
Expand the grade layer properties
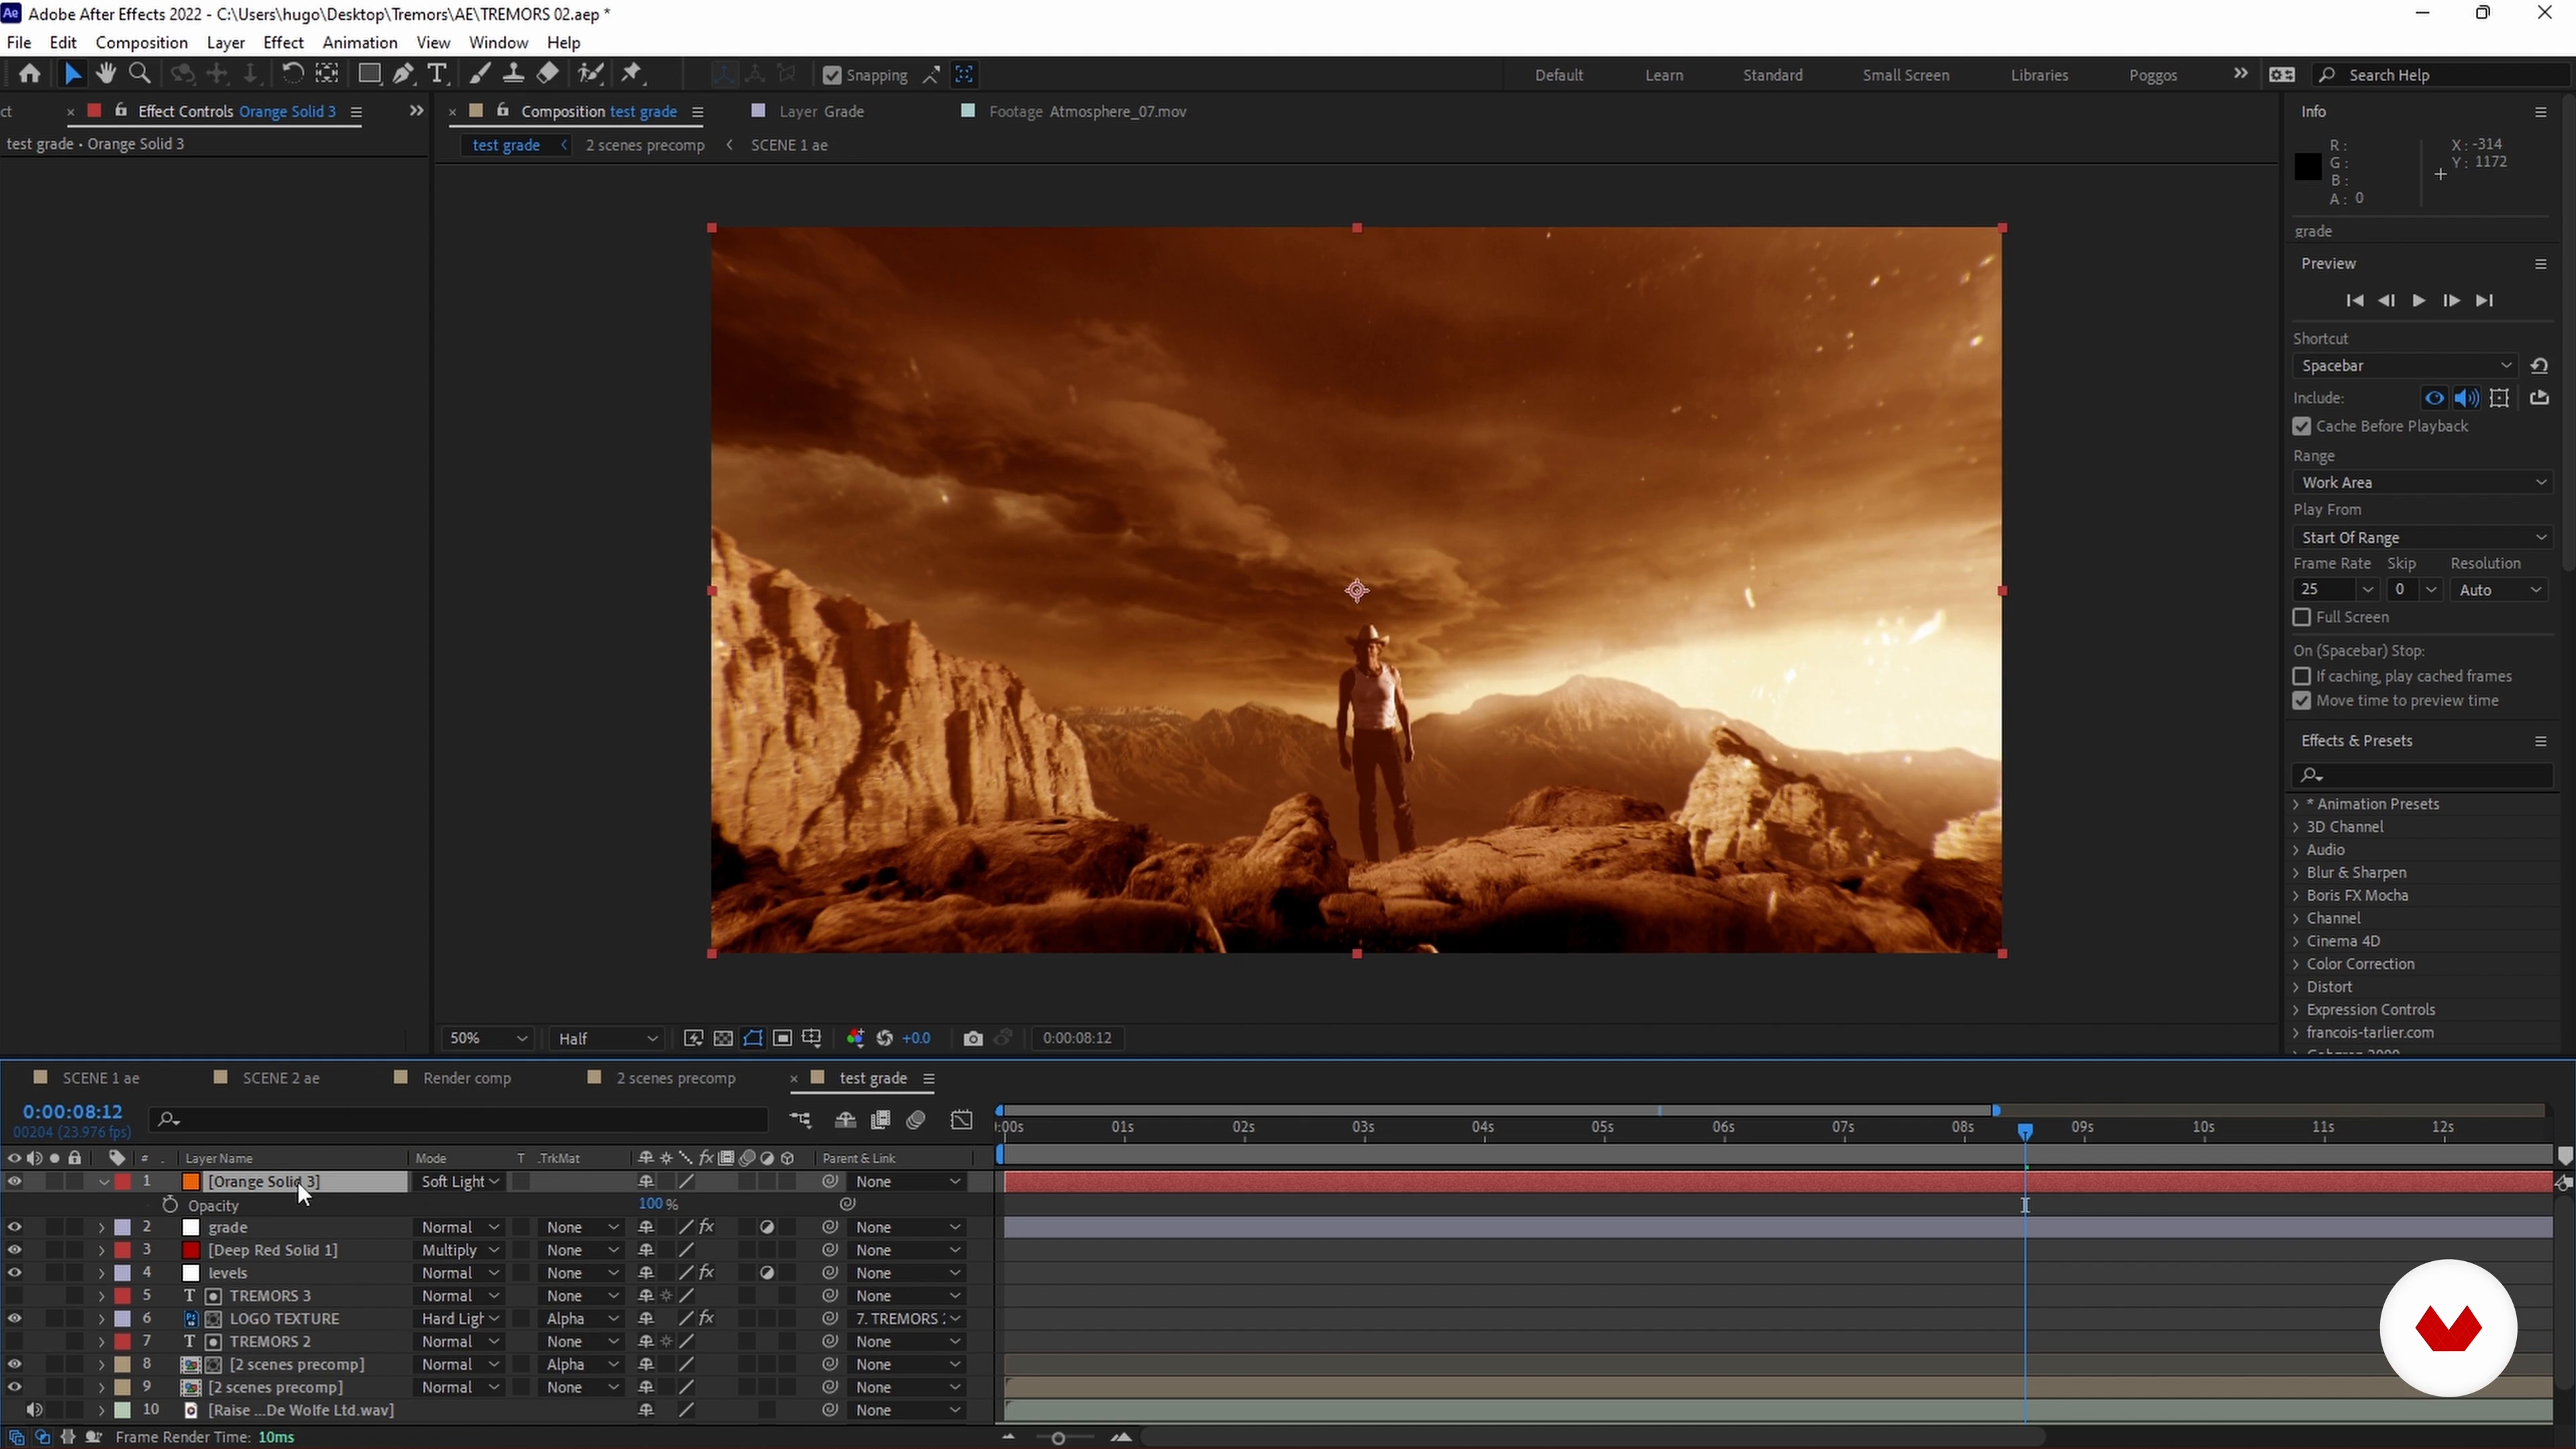(x=101, y=1227)
